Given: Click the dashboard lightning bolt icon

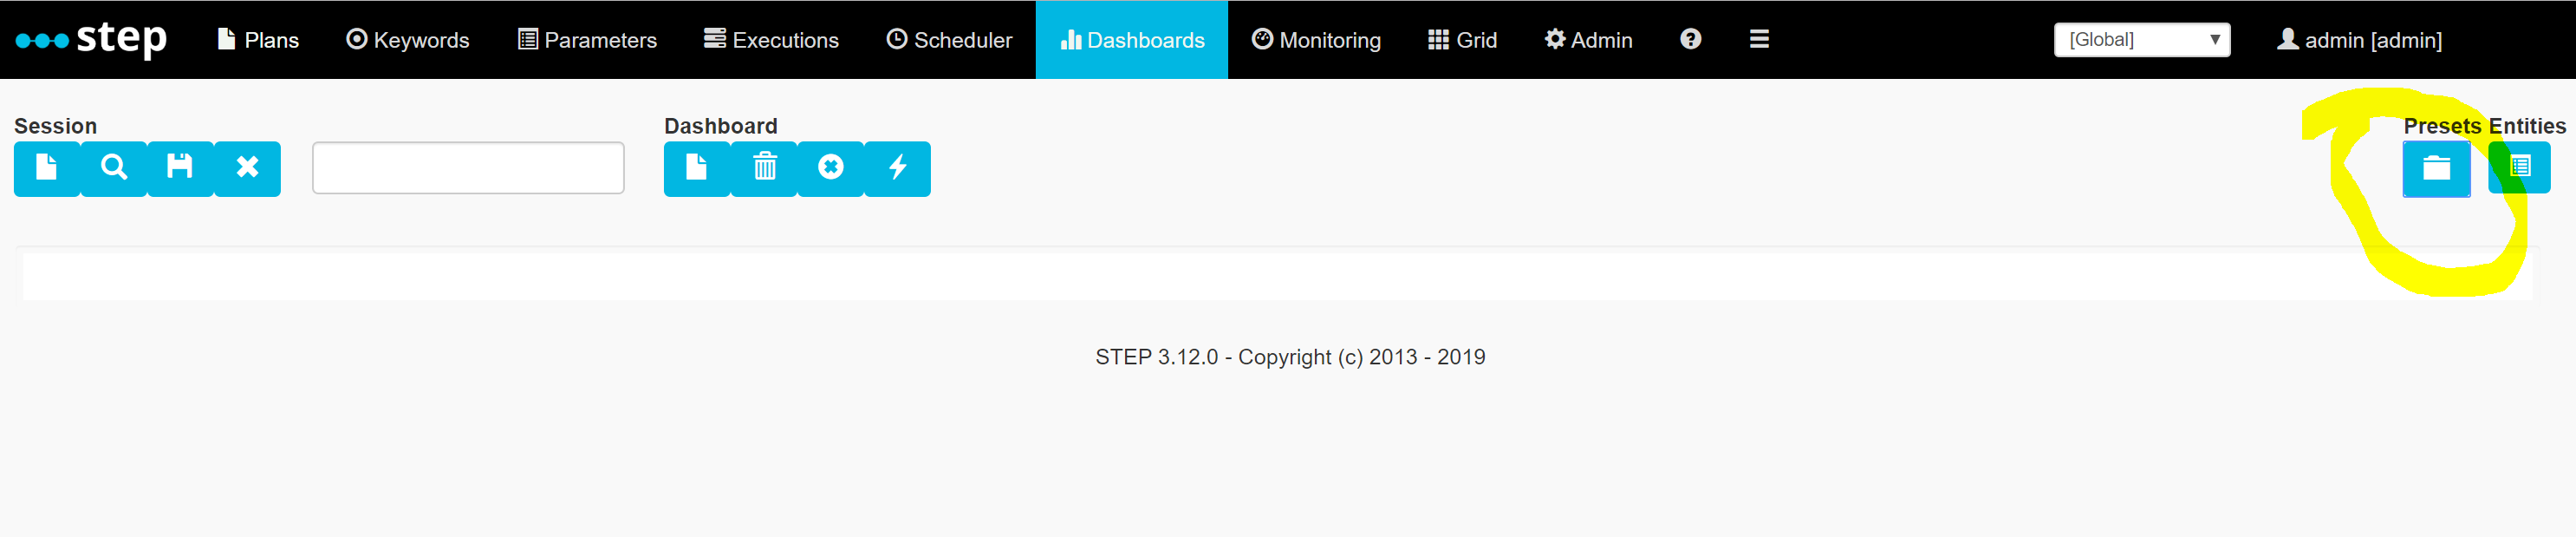Looking at the screenshot, I should 897,168.
